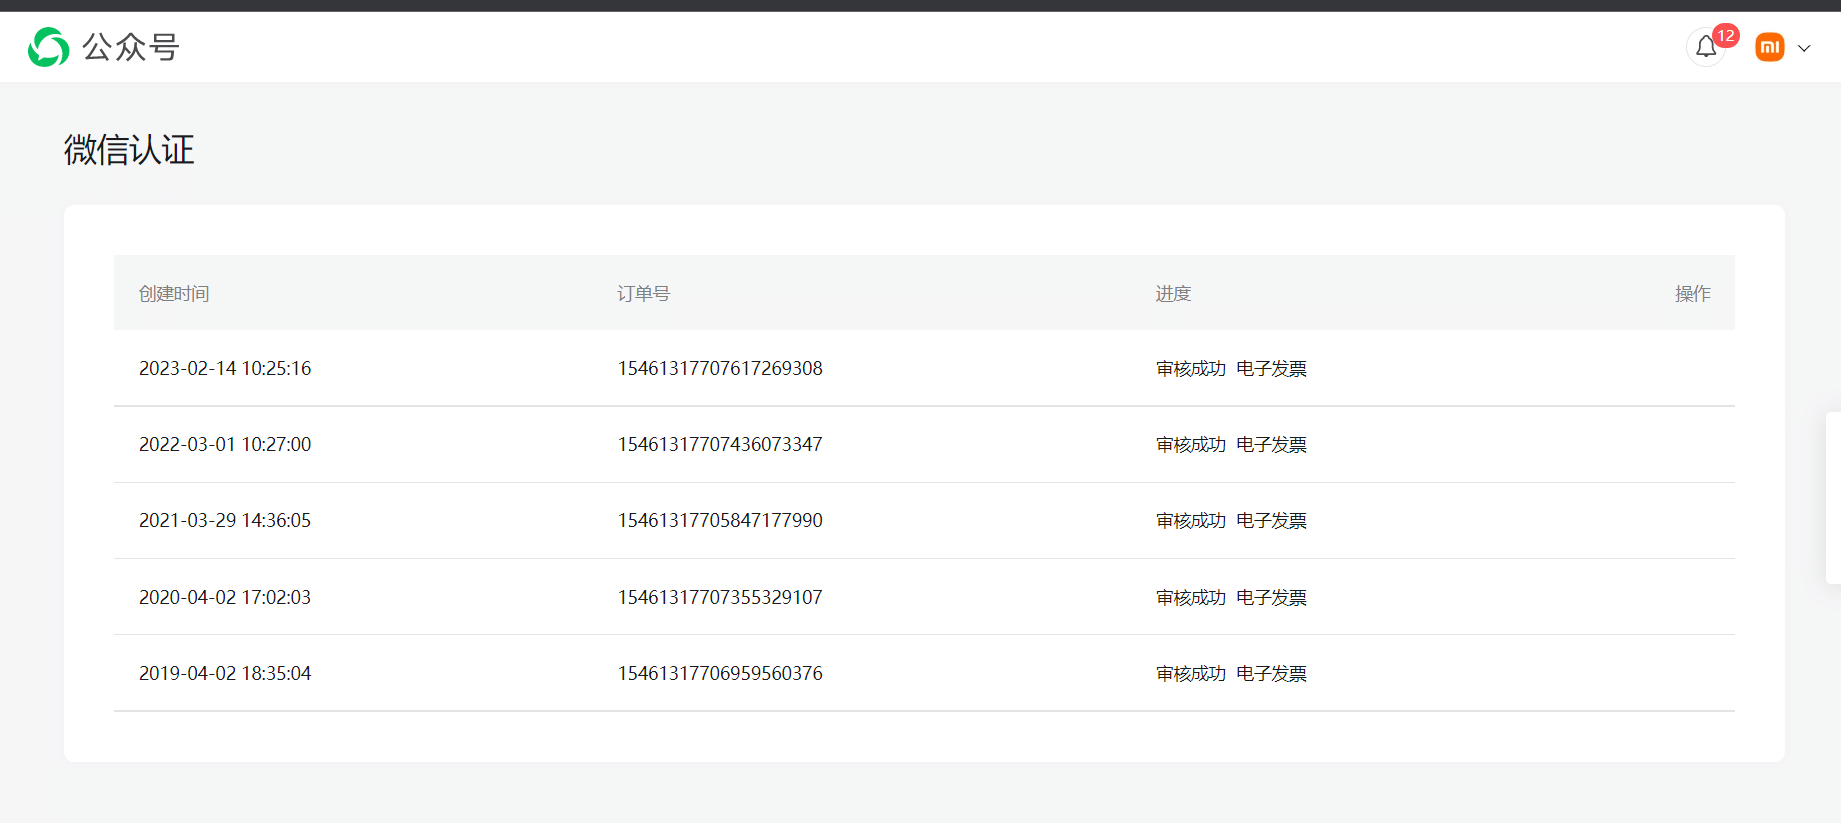Viewport: 1841px width, 823px height.
Task: Click the 订单号 column header
Action: point(643,293)
